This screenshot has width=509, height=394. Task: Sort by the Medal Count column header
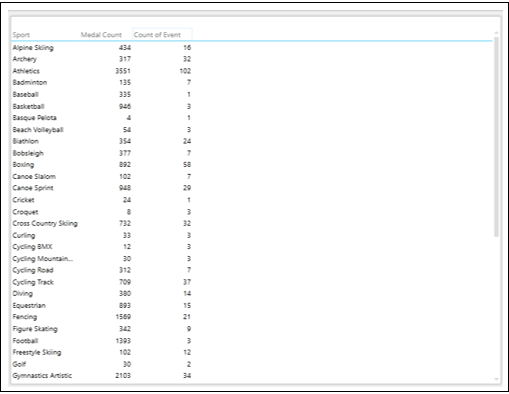click(101, 35)
